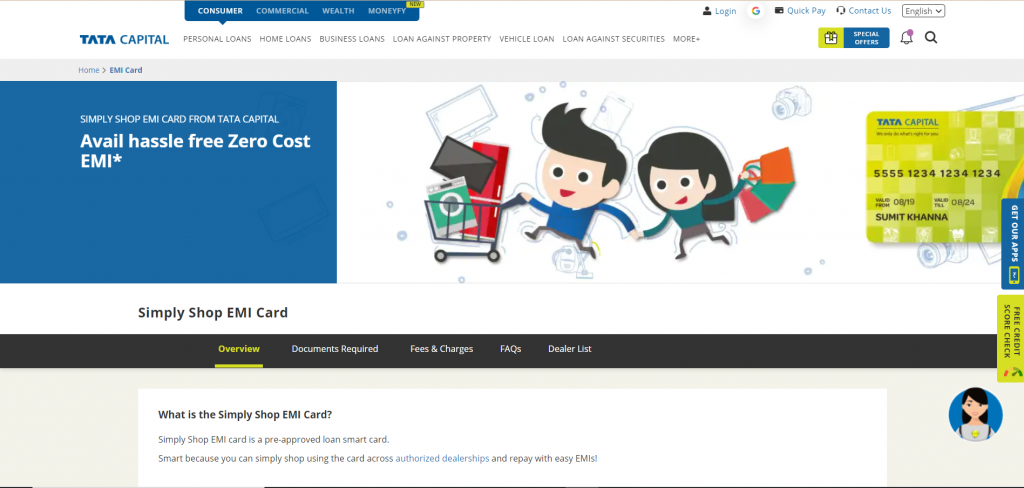Screen dimensions: 1024x488
Task: Open the search magnifier icon
Action: click(931, 38)
